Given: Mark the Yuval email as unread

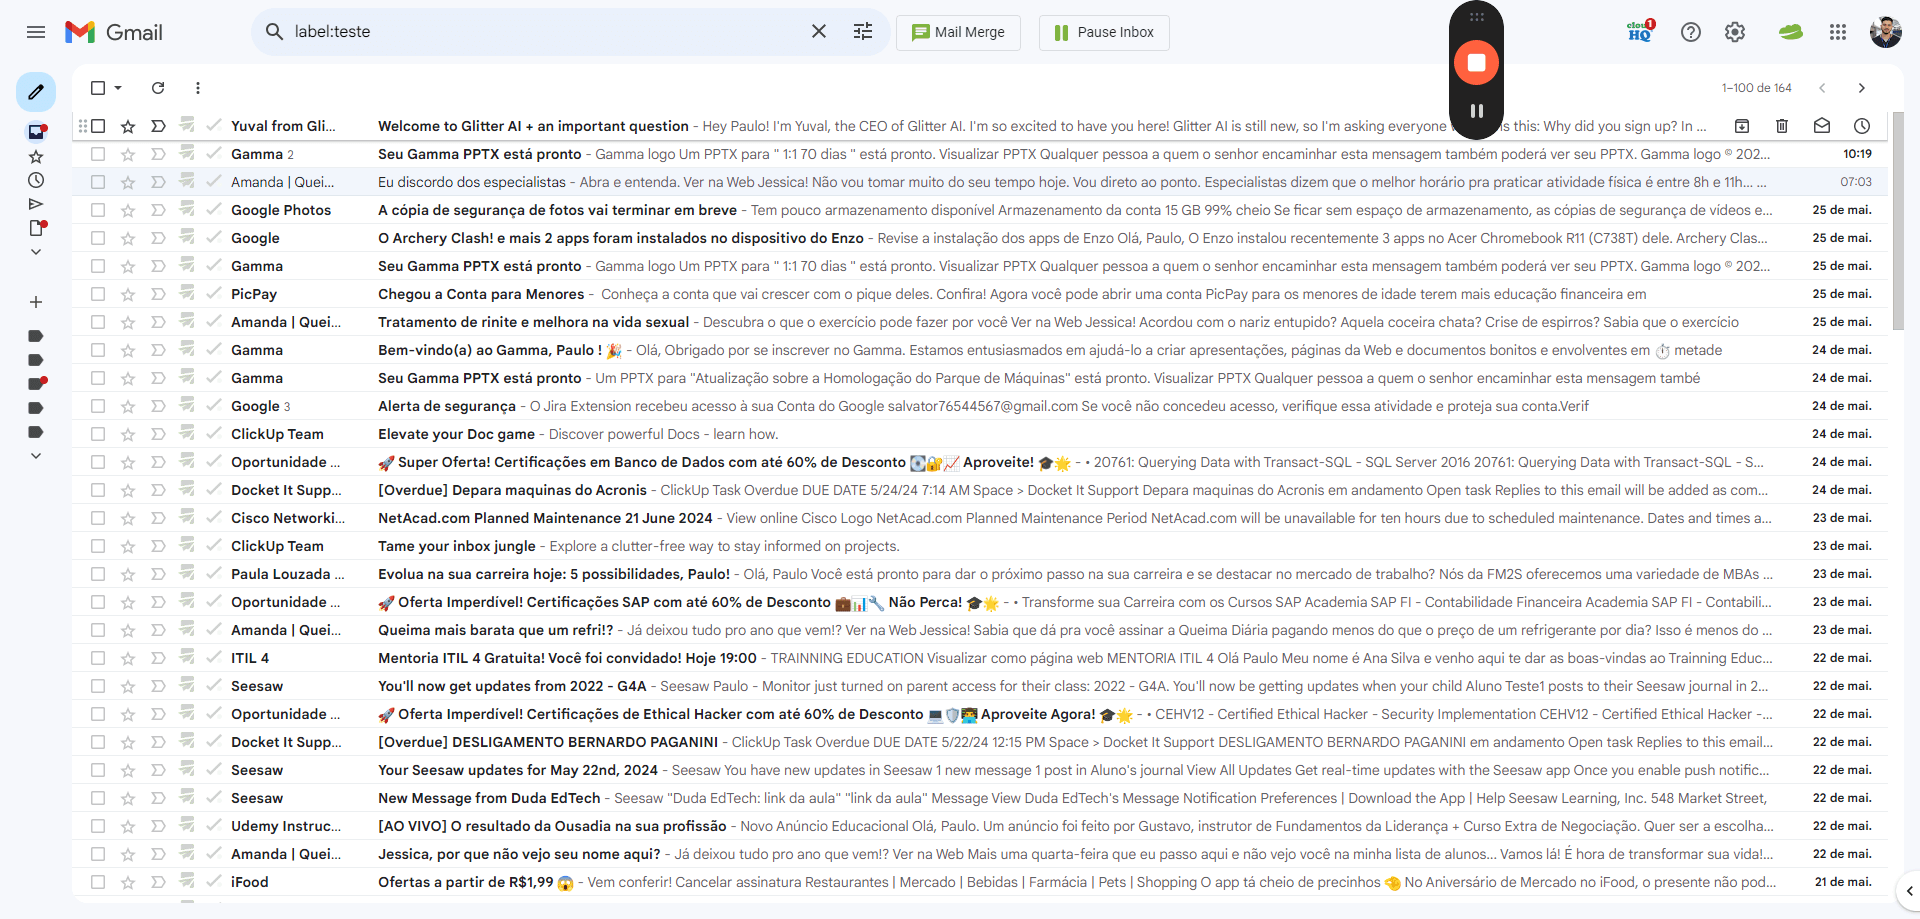Looking at the screenshot, I should 1822,126.
